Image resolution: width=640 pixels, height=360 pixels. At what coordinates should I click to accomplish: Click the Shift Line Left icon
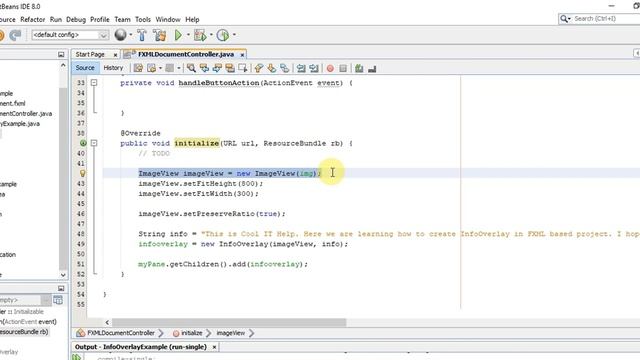tap(301, 68)
